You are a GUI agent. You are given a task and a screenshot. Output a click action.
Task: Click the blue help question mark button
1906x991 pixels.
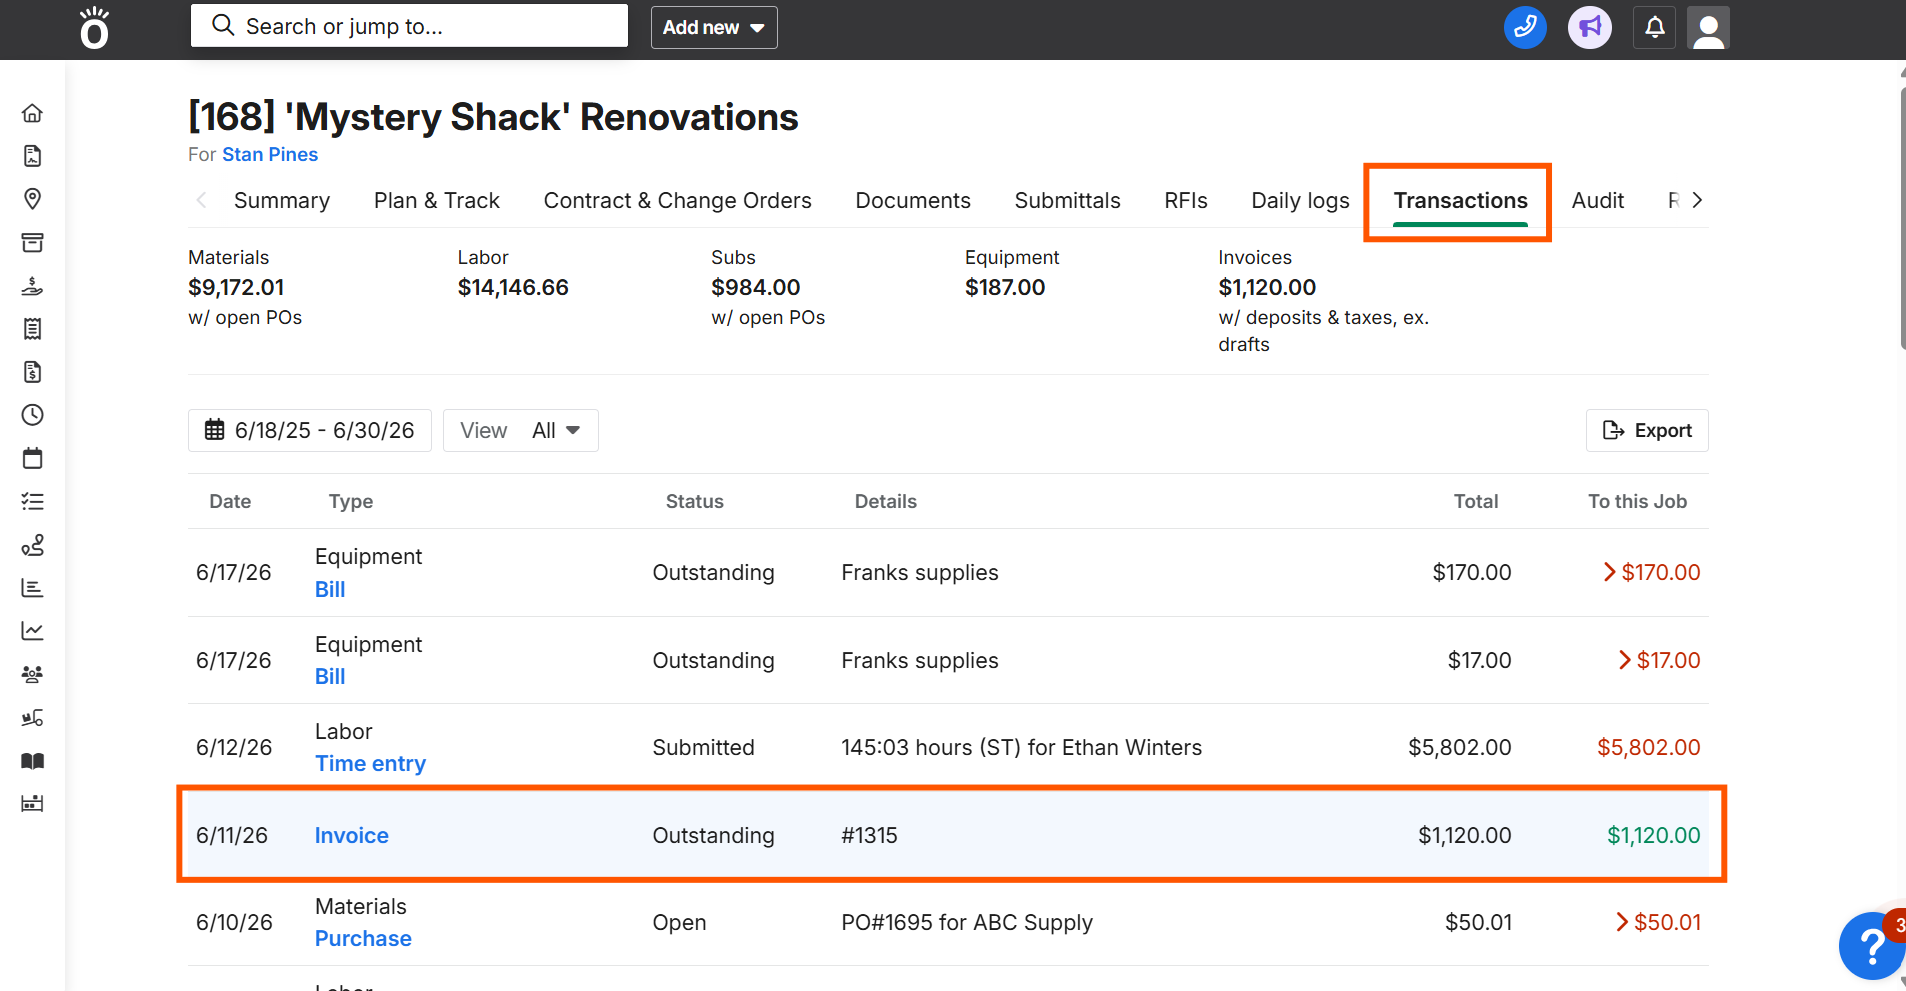(1870, 945)
